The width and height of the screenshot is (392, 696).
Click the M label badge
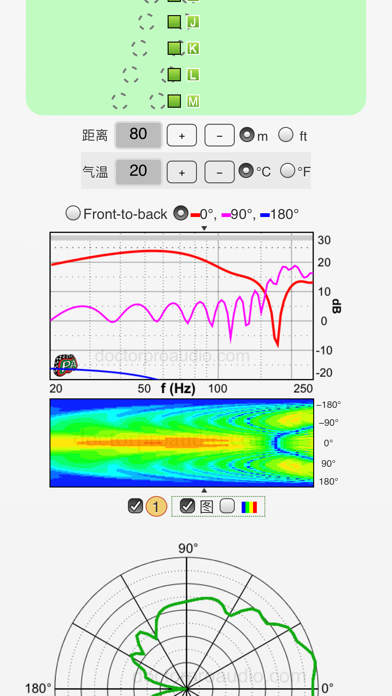(193, 102)
